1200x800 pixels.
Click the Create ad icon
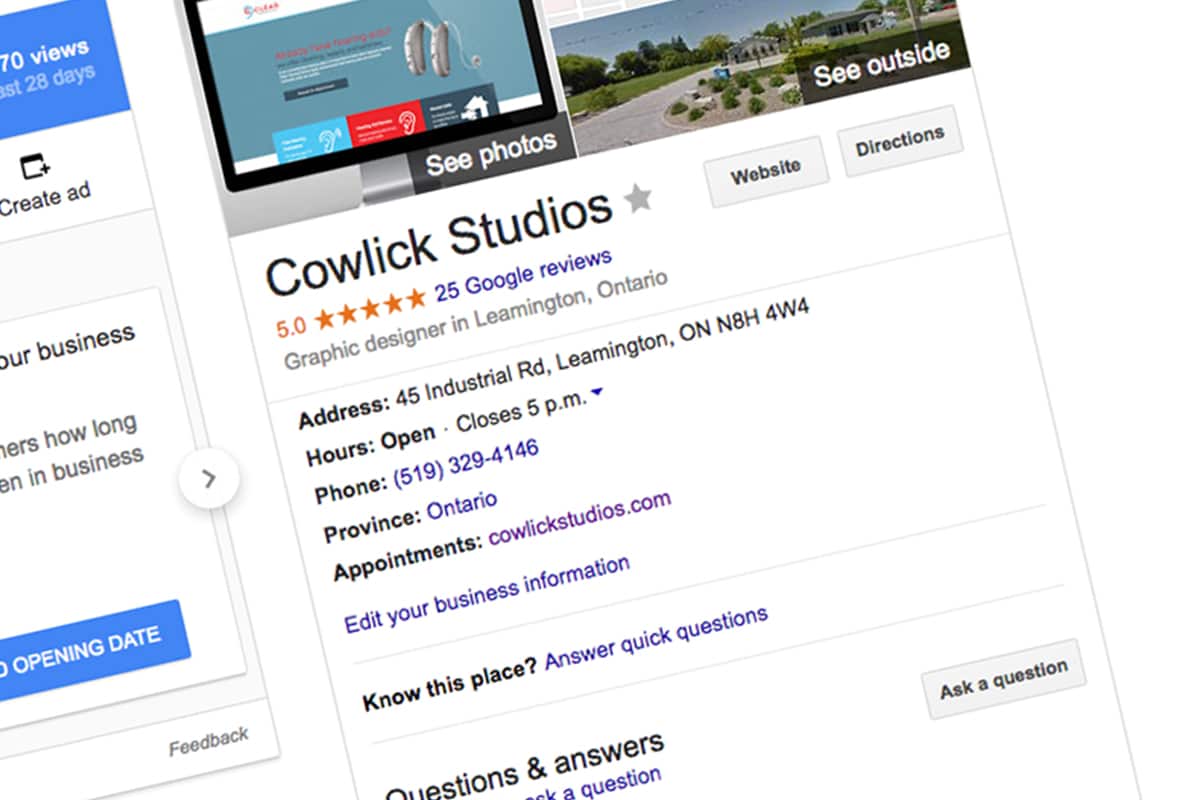(36, 165)
